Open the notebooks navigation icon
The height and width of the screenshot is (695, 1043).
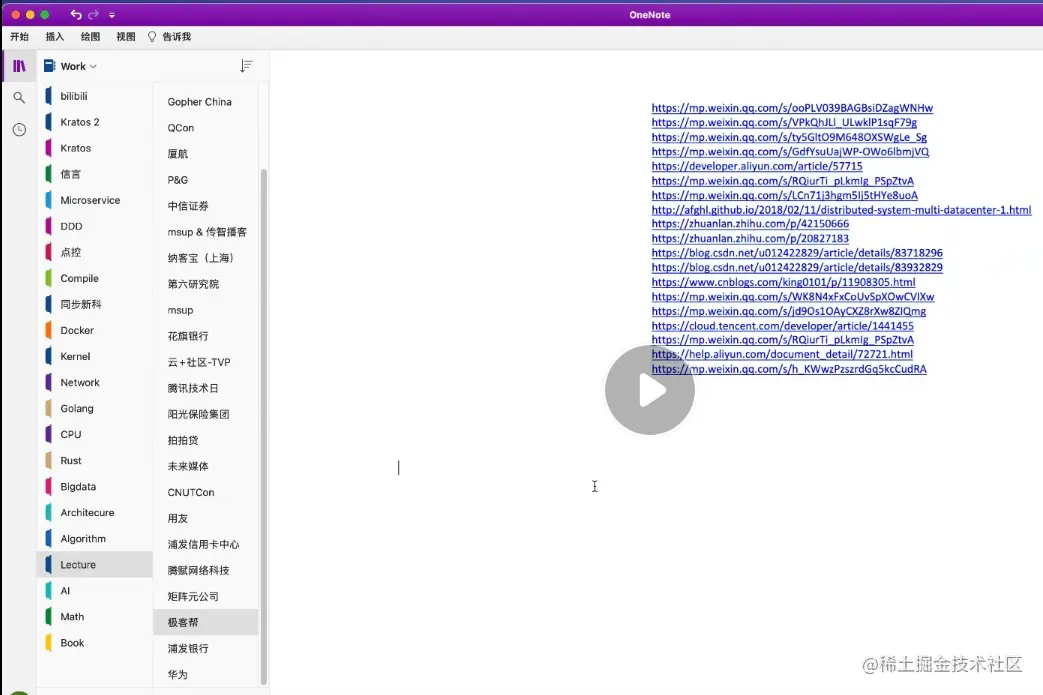click(x=19, y=66)
